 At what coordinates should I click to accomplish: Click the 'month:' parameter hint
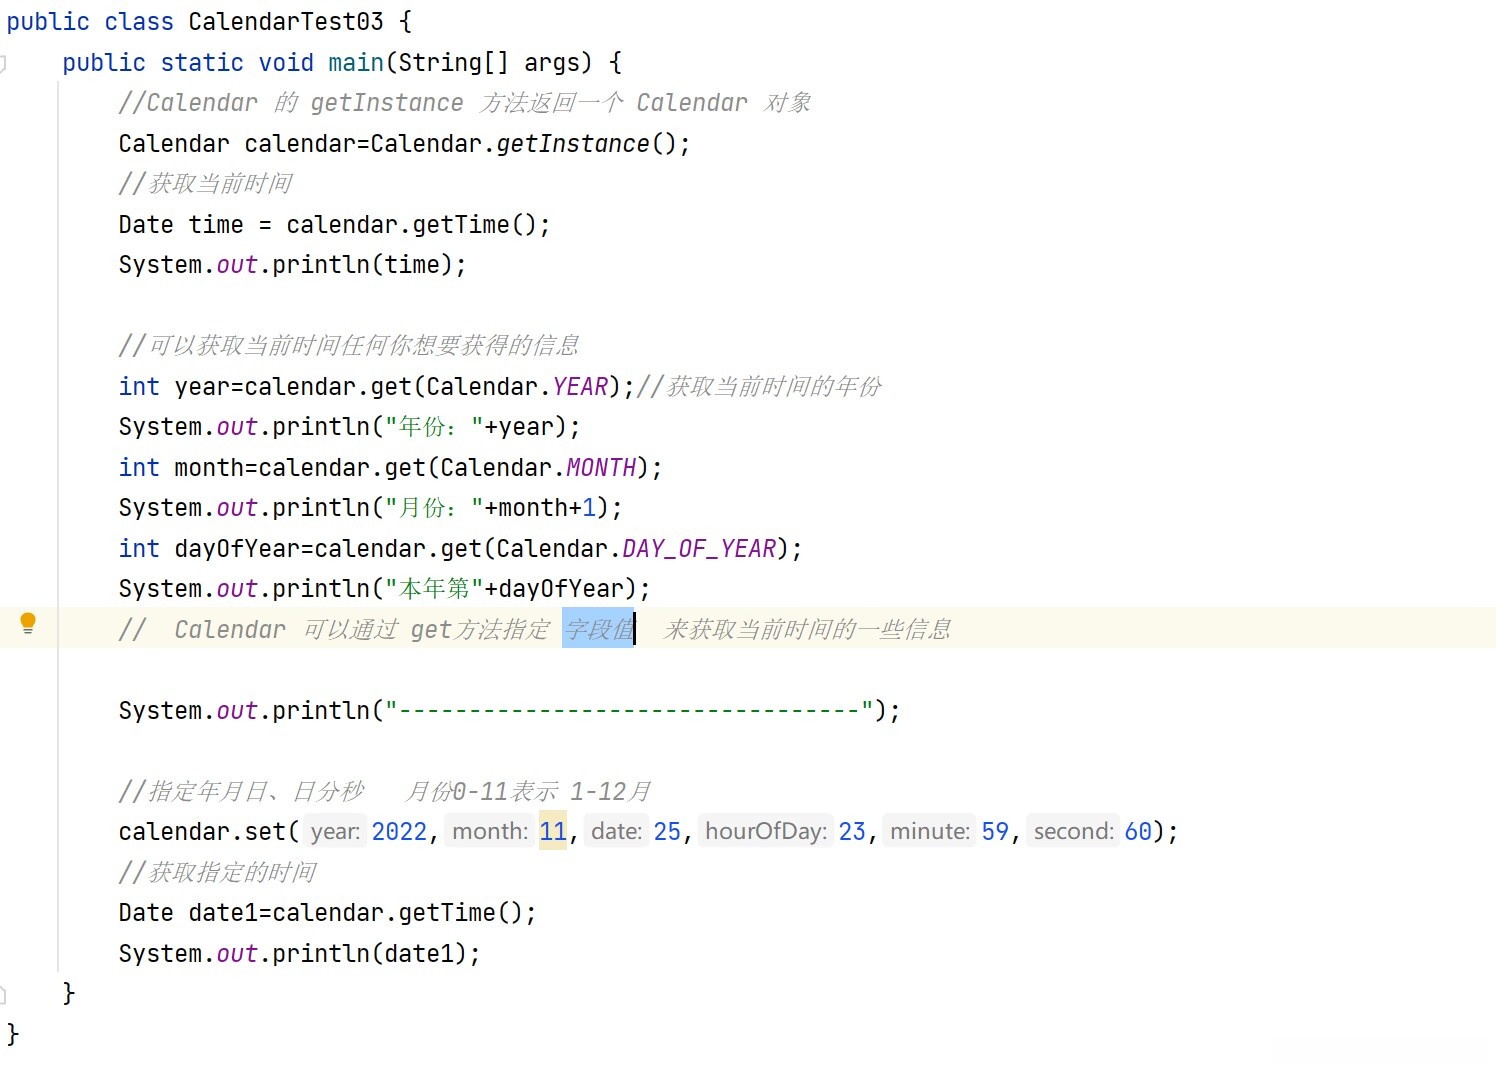tap(490, 832)
